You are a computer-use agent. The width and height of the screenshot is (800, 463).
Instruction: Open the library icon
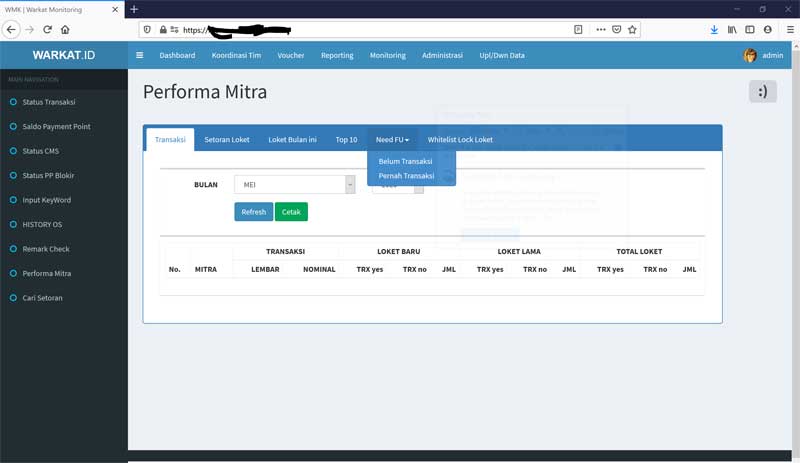(x=732, y=30)
